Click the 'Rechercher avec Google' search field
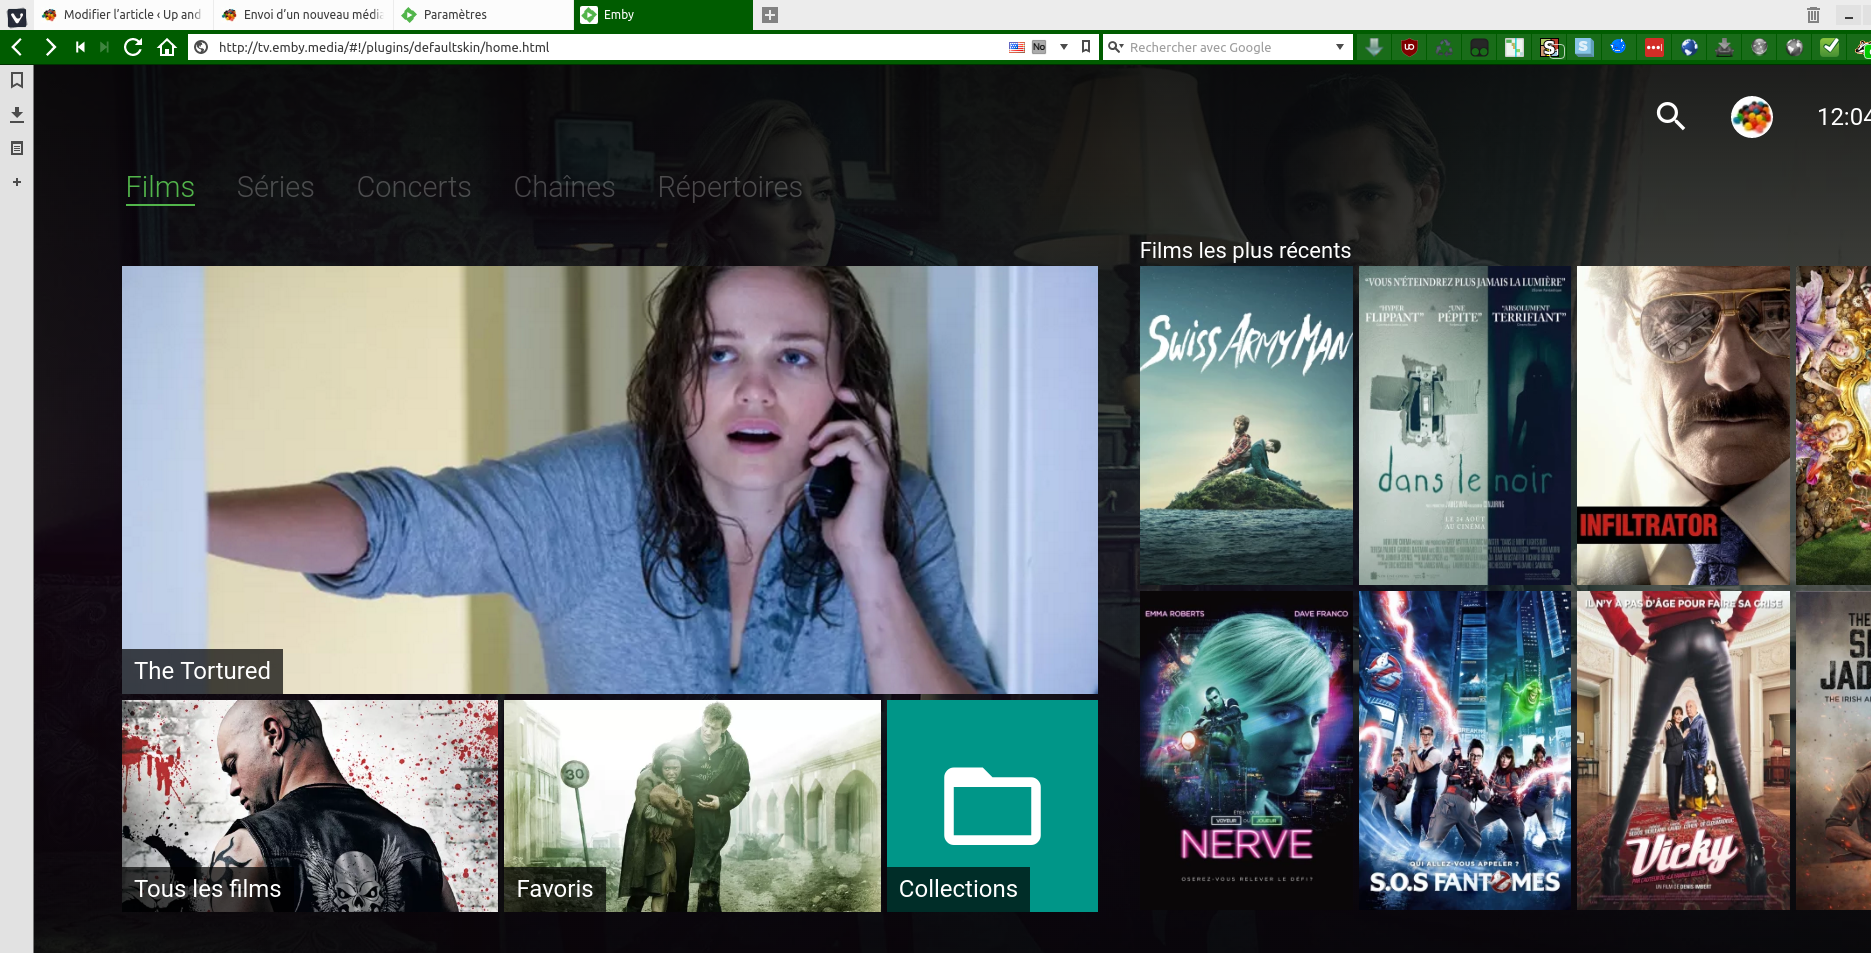This screenshot has width=1871, height=953. [1229, 47]
